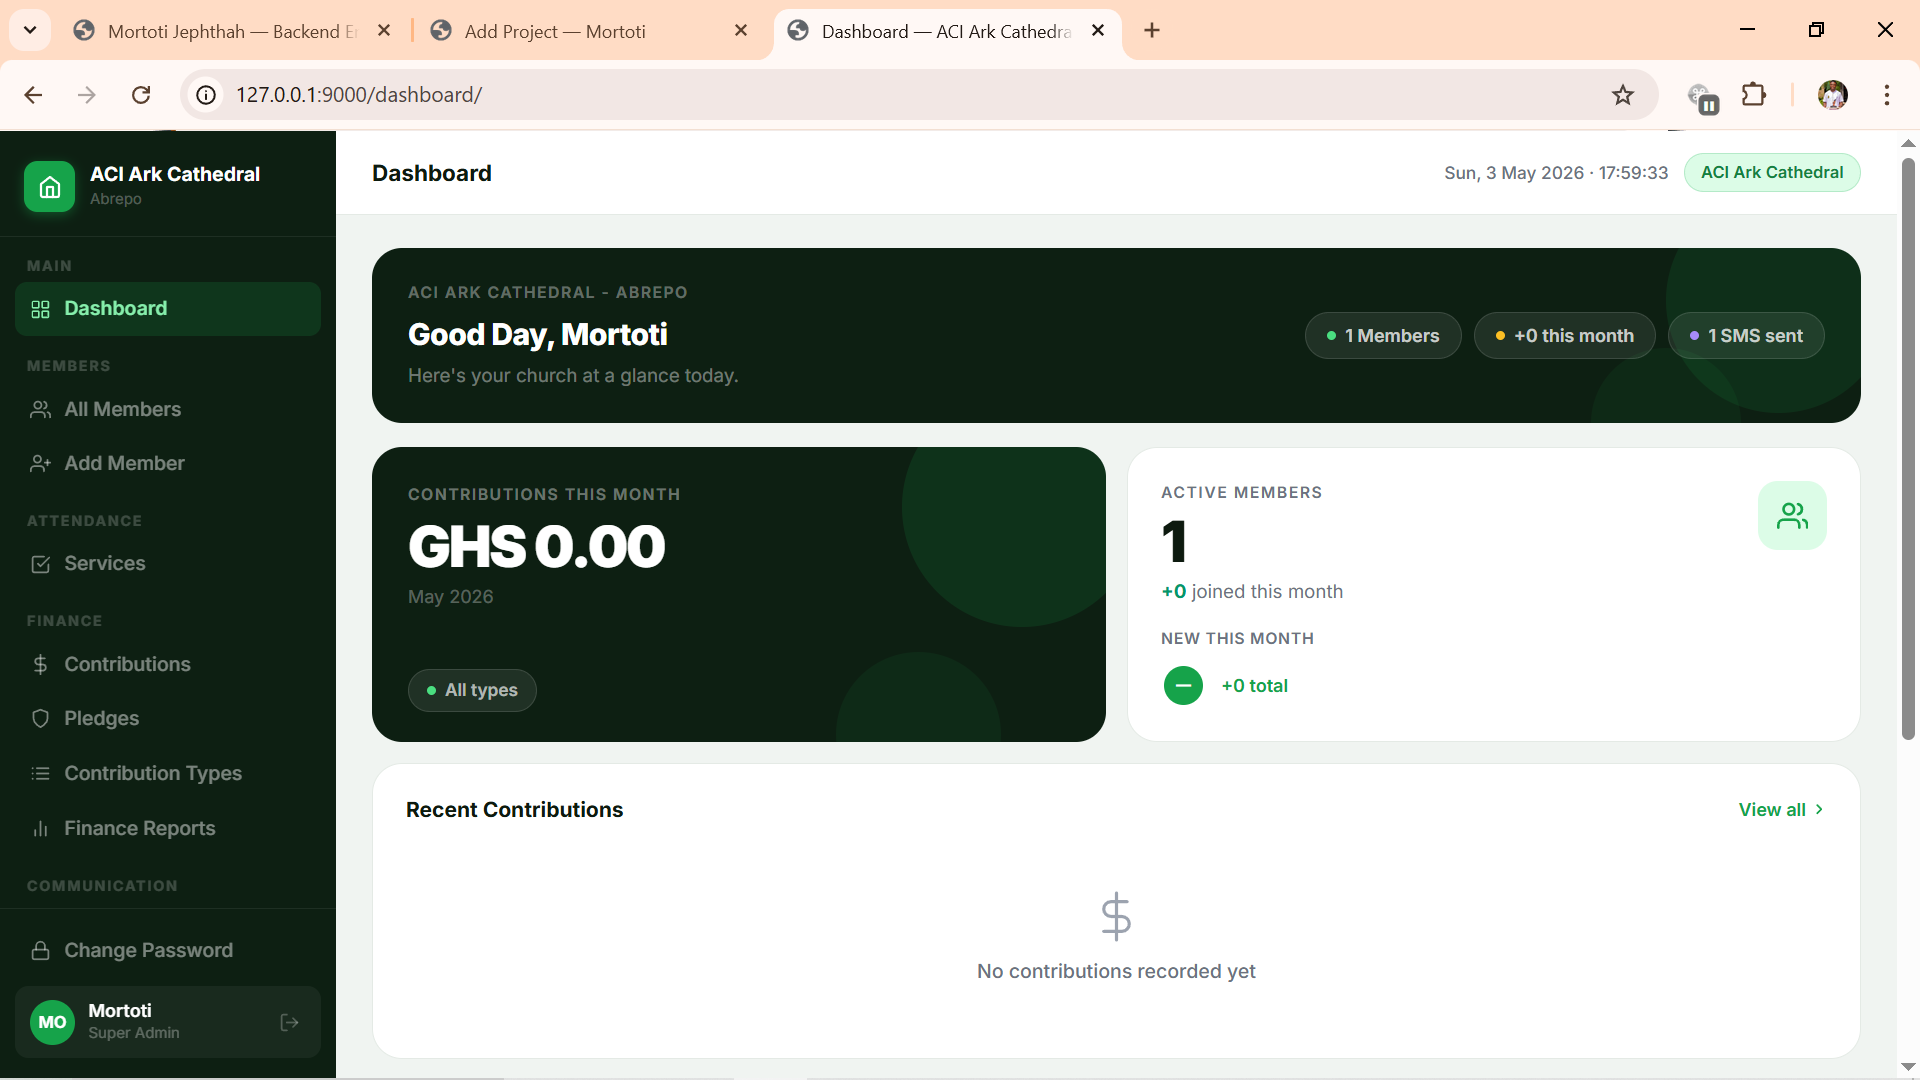Image resolution: width=1920 pixels, height=1080 pixels.
Task: Click the Add Member person-plus icon
Action: (40, 464)
